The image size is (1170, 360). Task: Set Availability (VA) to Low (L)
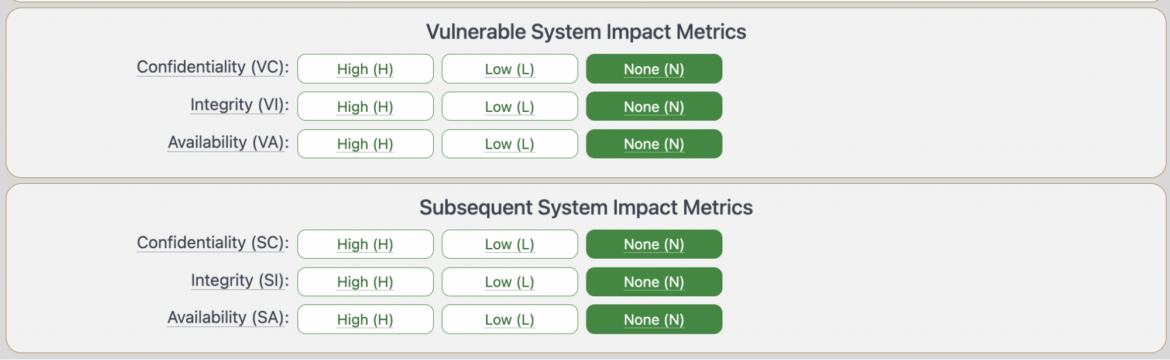coord(510,143)
